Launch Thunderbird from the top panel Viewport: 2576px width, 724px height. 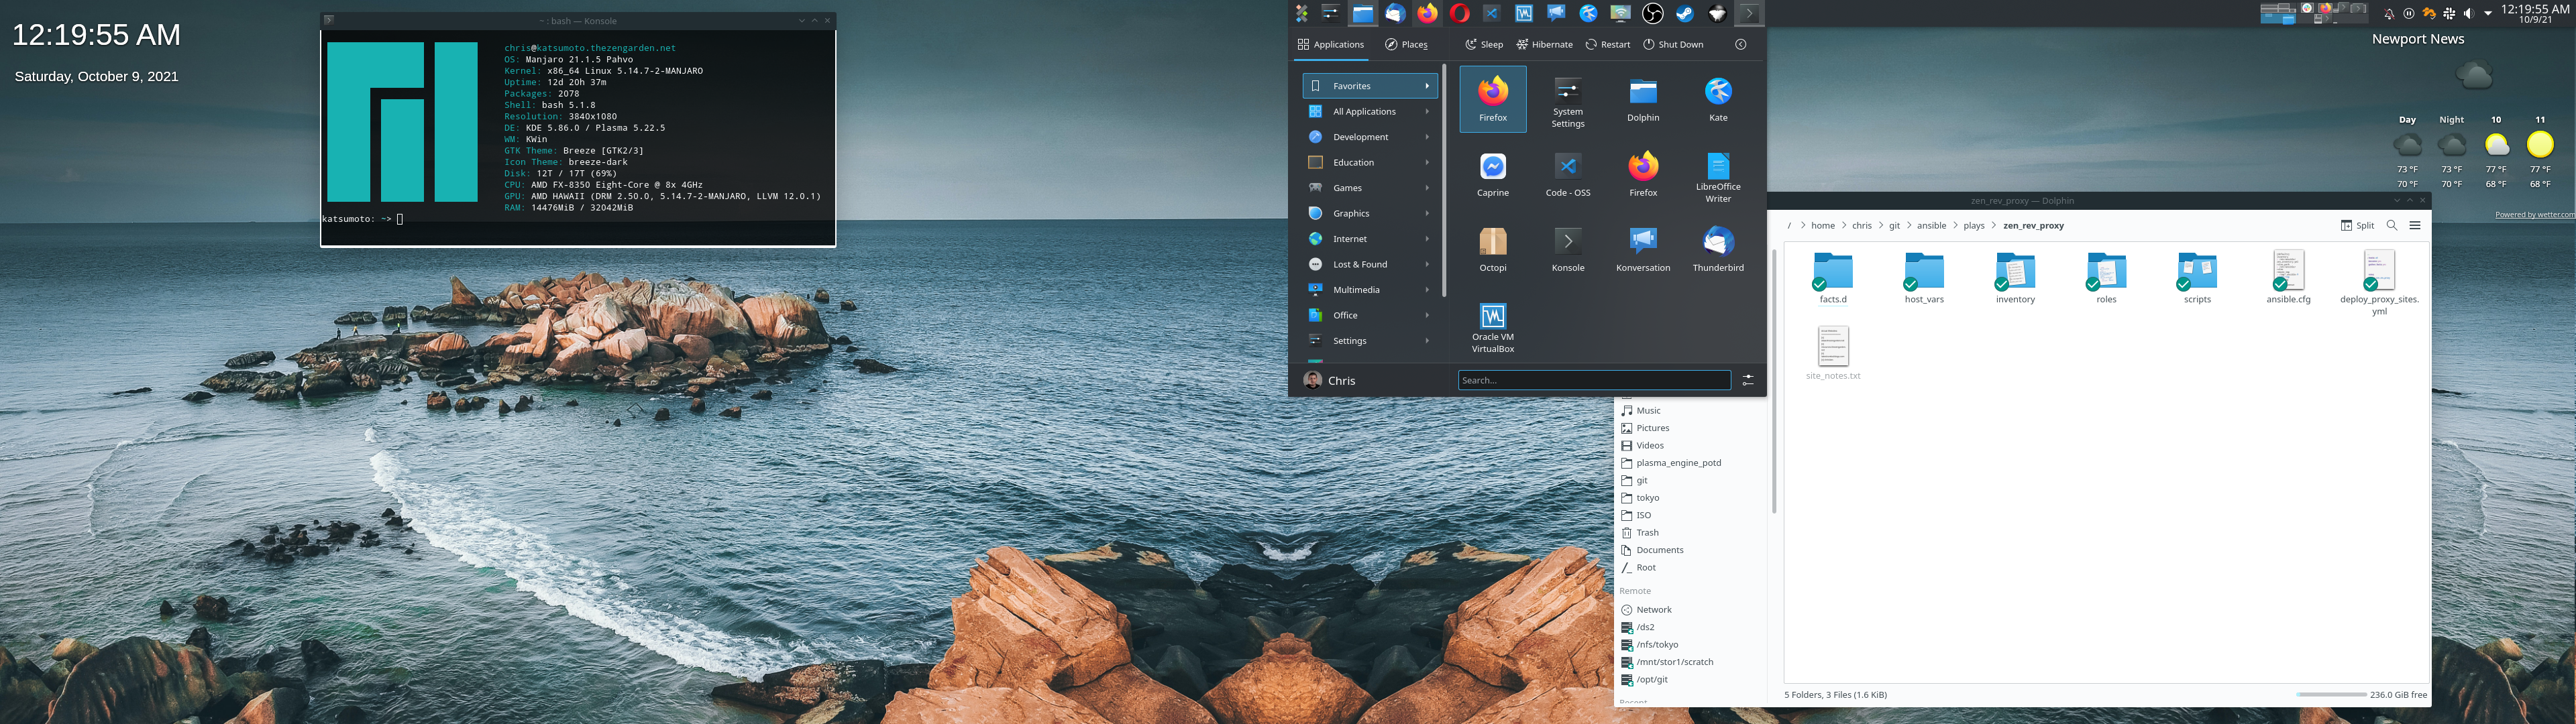coord(1395,13)
